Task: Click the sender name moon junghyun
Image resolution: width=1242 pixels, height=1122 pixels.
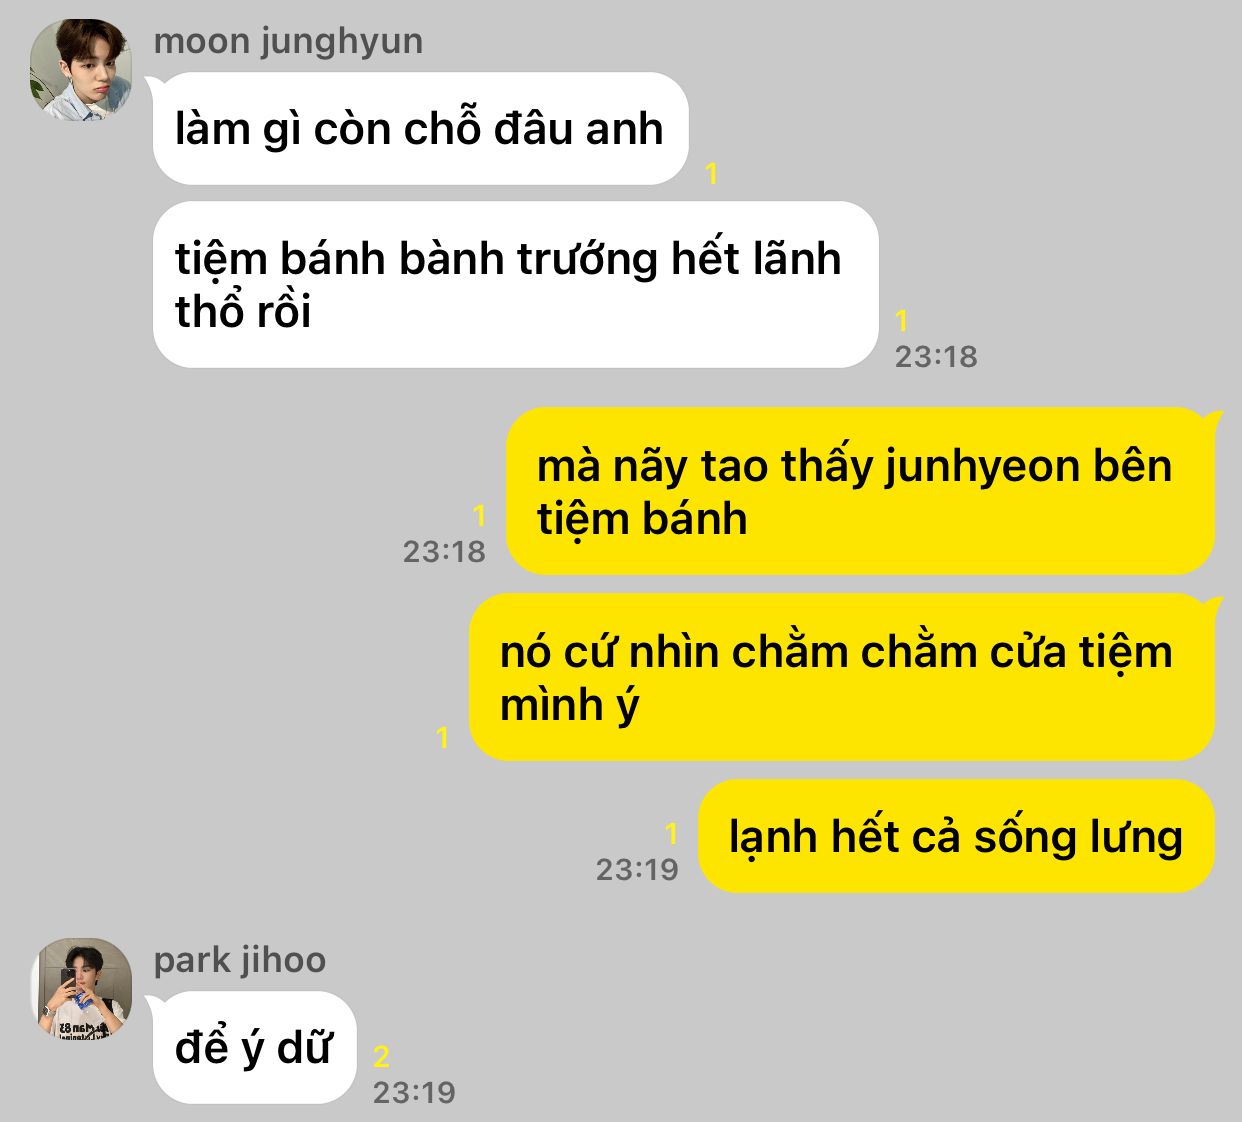Action: coord(288,41)
